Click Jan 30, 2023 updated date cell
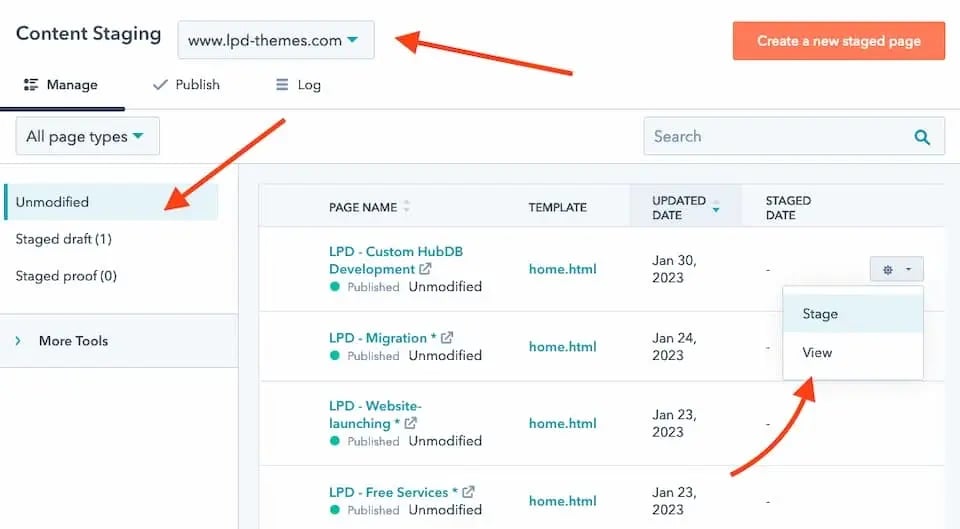Image resolution: width=960 pixels, height=529 pixels. [674, 269]
